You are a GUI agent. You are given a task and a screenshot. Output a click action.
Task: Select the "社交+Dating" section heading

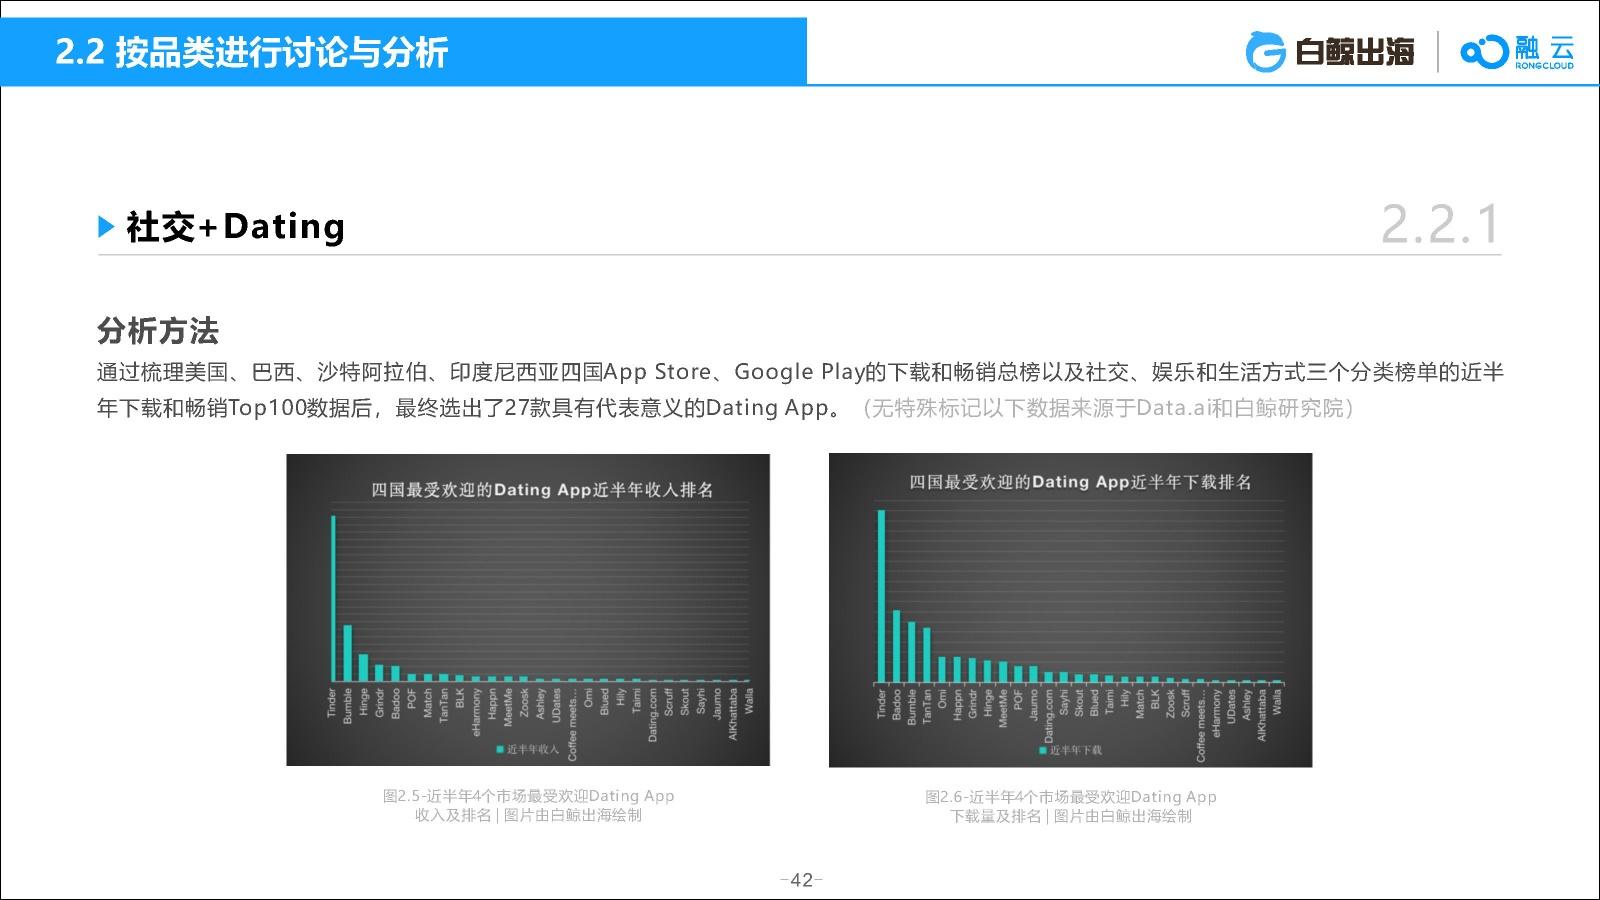(x=235, y=227)
